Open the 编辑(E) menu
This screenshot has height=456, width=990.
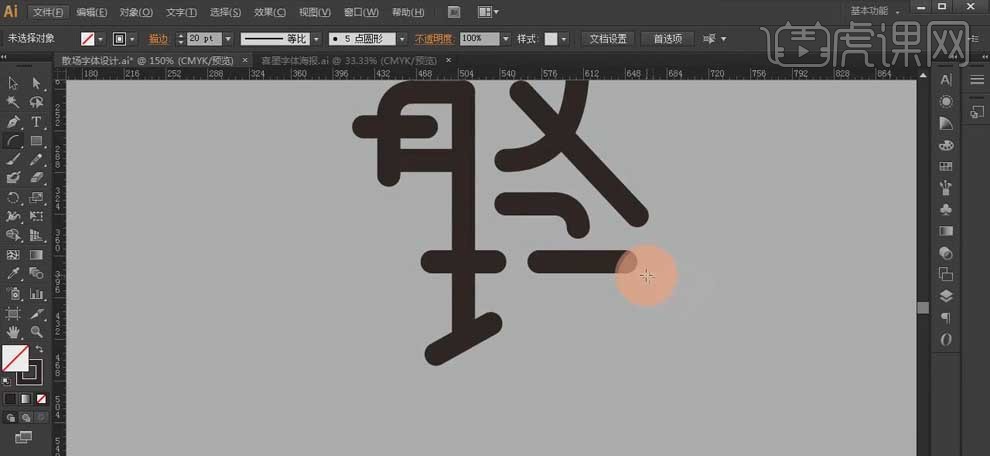[92, 12]
